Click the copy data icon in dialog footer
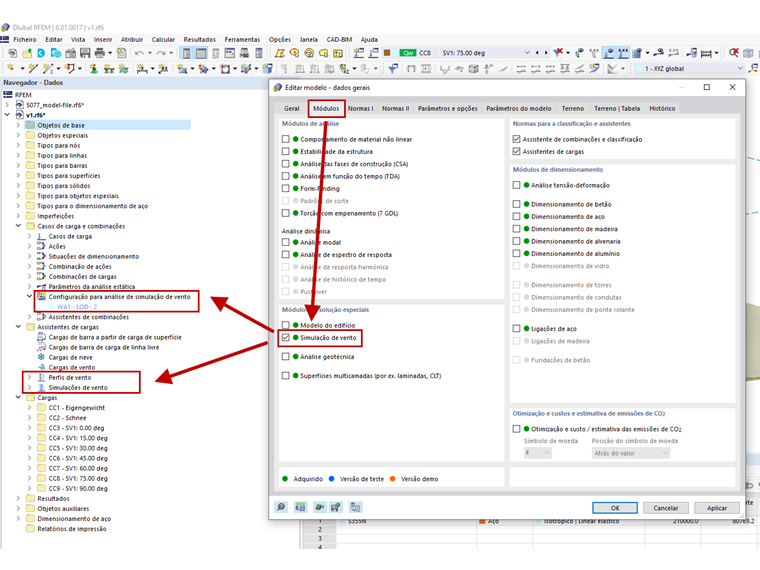Image resolution: width=760 pixels, height=570 pixels. point(355,507)
